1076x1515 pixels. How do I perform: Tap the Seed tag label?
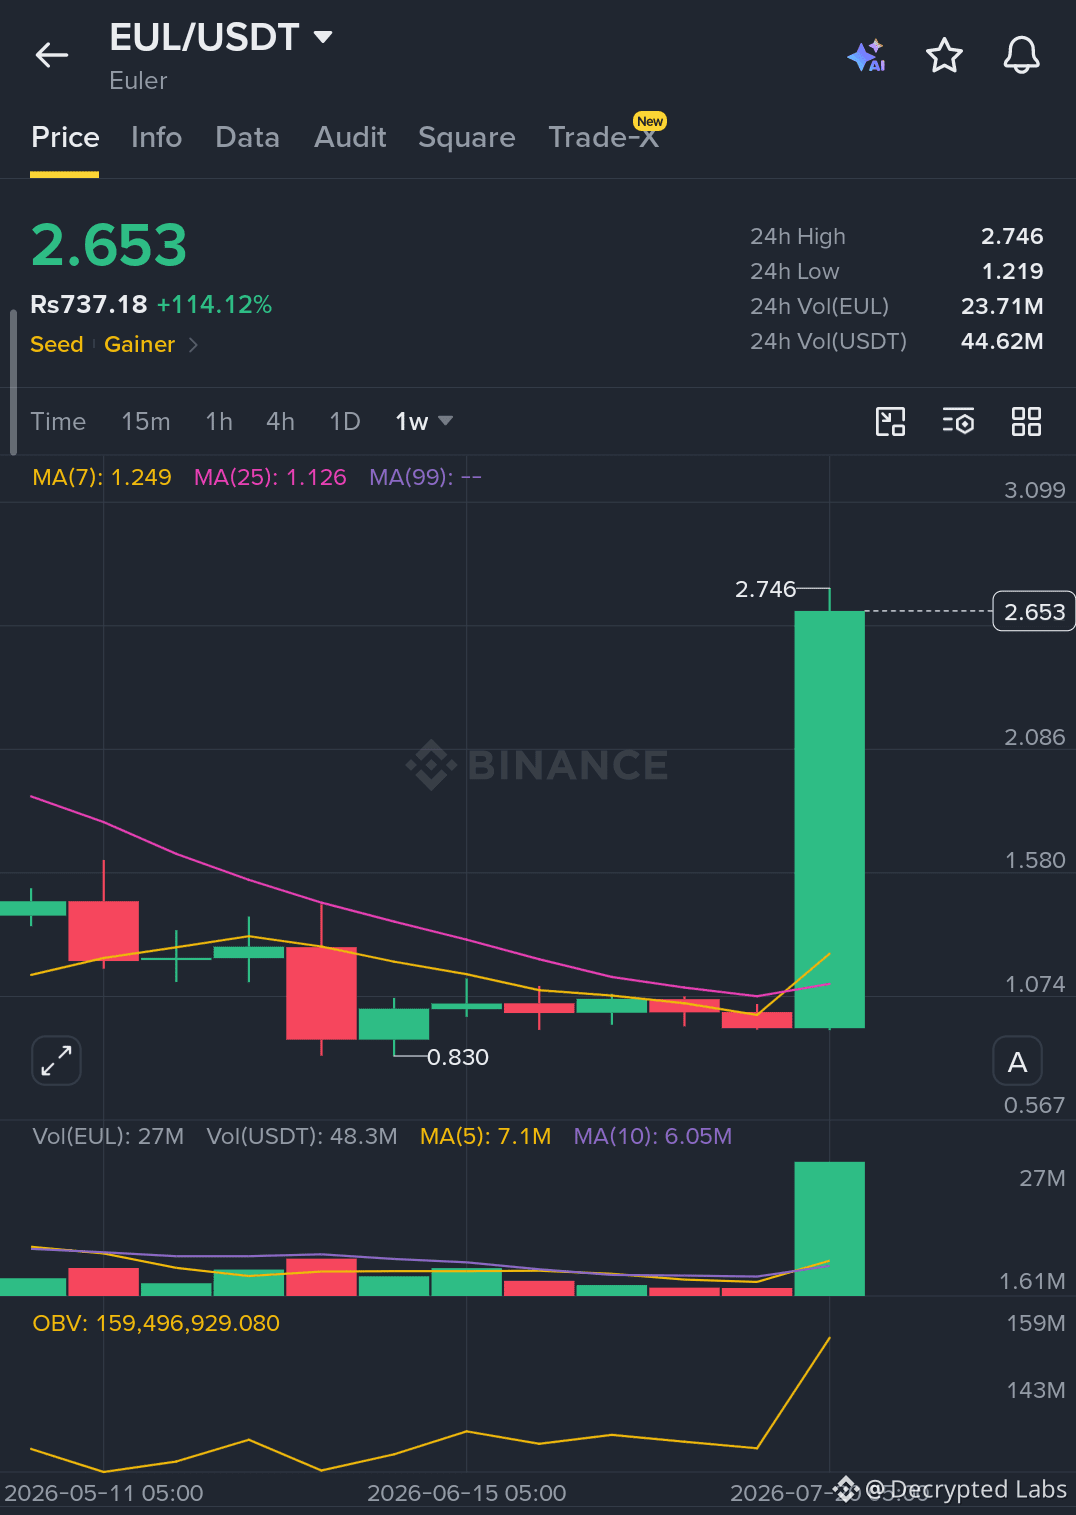point(57,345)
